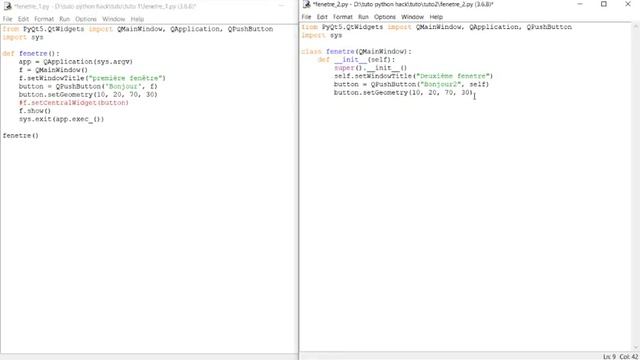
Task: Click 'import sys' line in fenetre_1.py
Action: click(23, 37)
